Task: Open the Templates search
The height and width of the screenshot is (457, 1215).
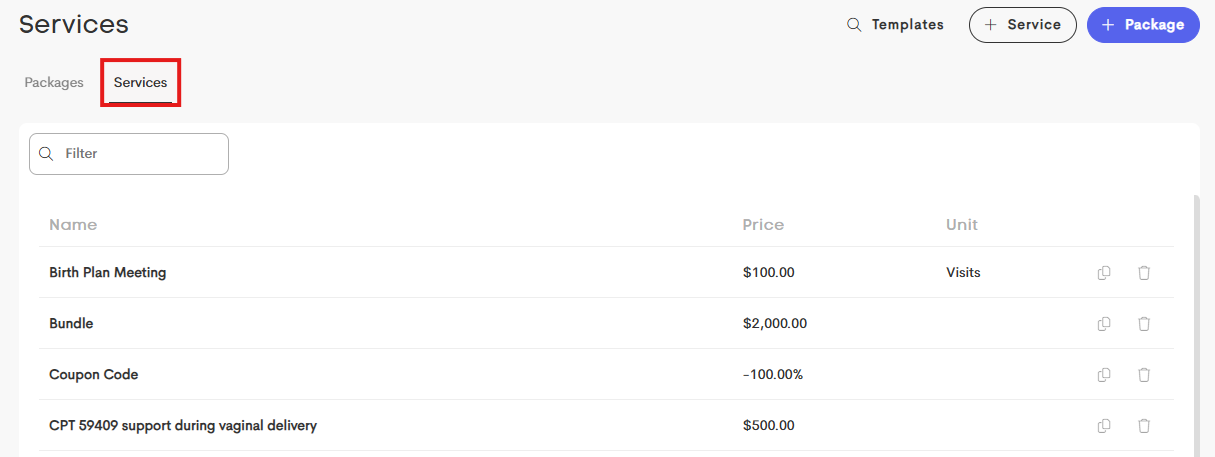Action: click(895, 25)
